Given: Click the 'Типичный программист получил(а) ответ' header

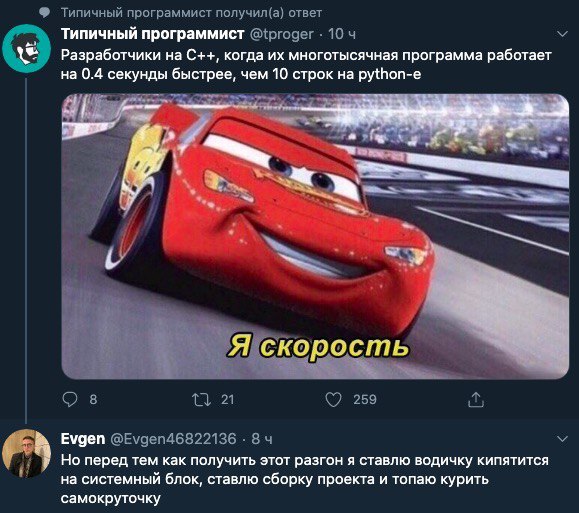Looking at the screenshot, I should tap(191, 13).
